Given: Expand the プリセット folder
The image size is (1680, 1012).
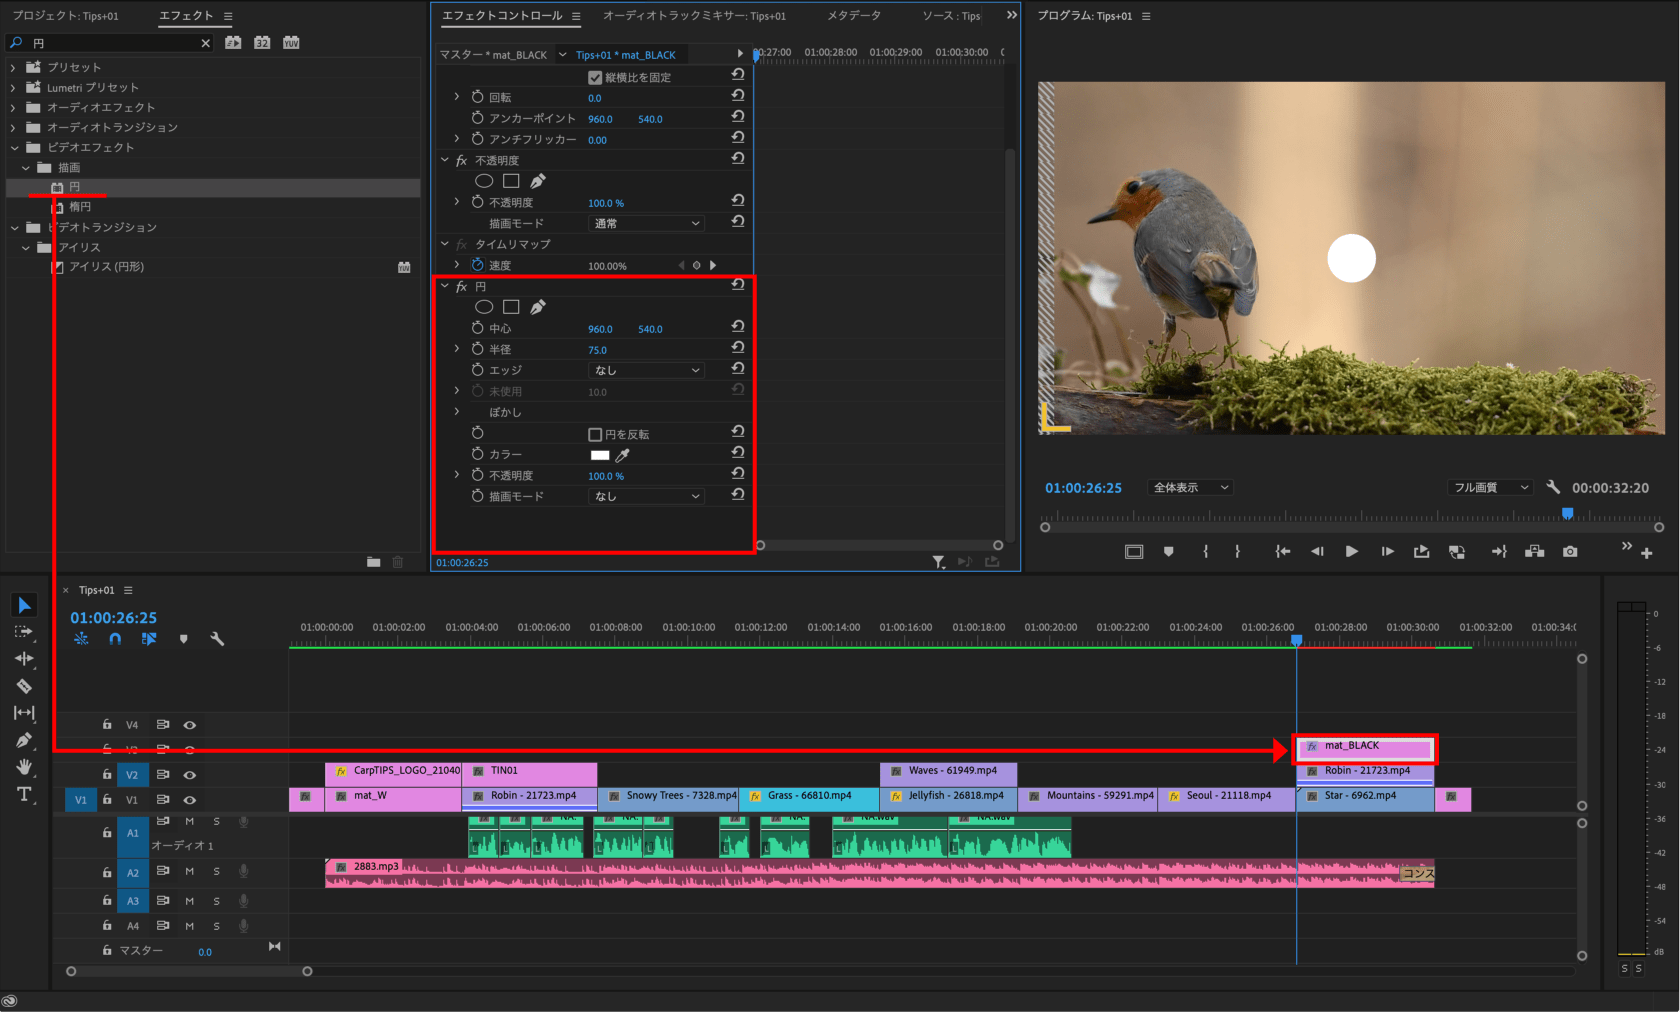Looking at the screenshot, I should click(13, 67).
